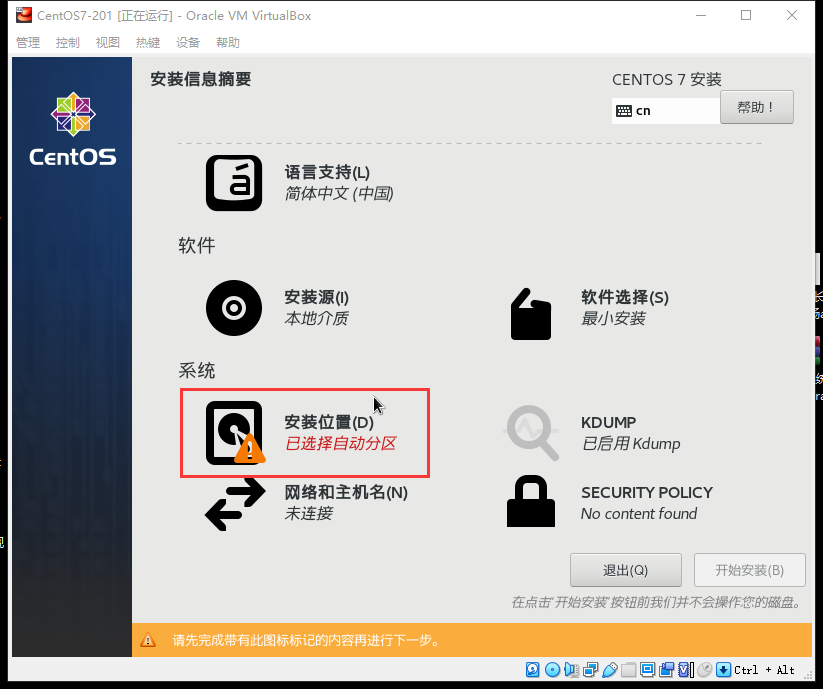Open the 网络和主机名(N) arrows icon

point(235,504)
